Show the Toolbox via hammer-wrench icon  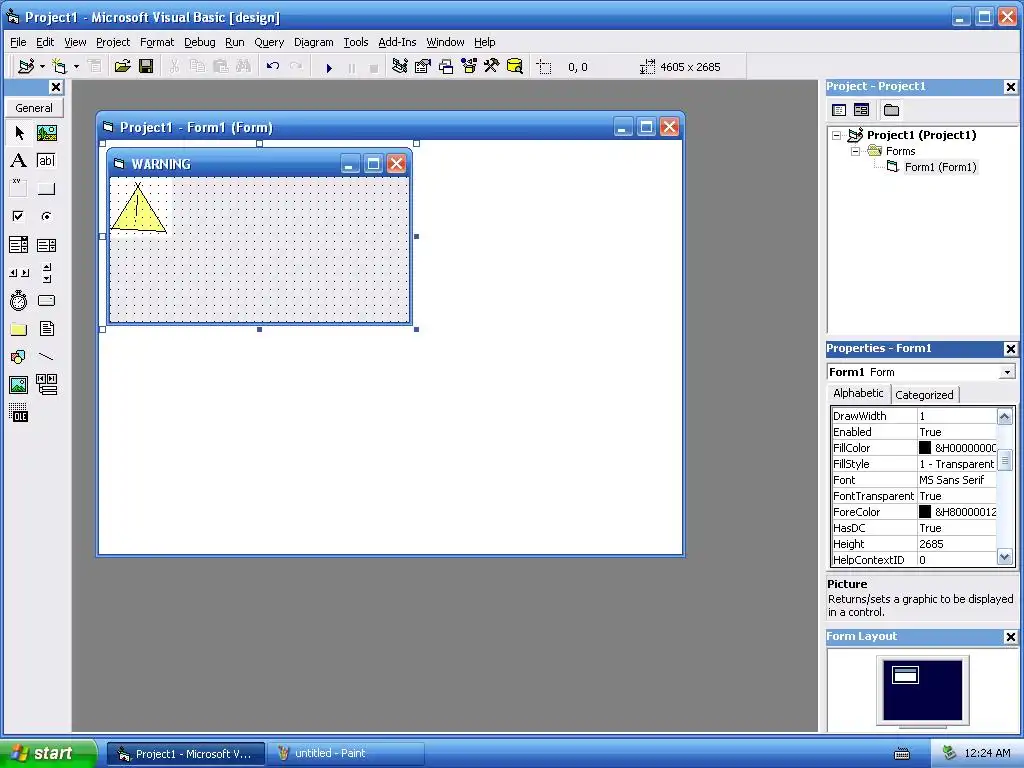click(x=492, y=67)
